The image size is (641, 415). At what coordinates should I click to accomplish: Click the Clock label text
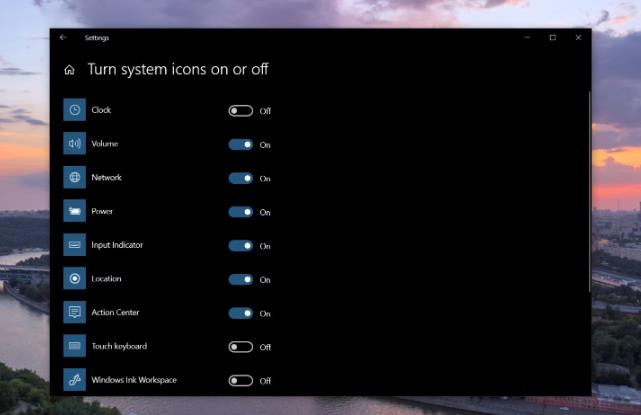[101, 110]
